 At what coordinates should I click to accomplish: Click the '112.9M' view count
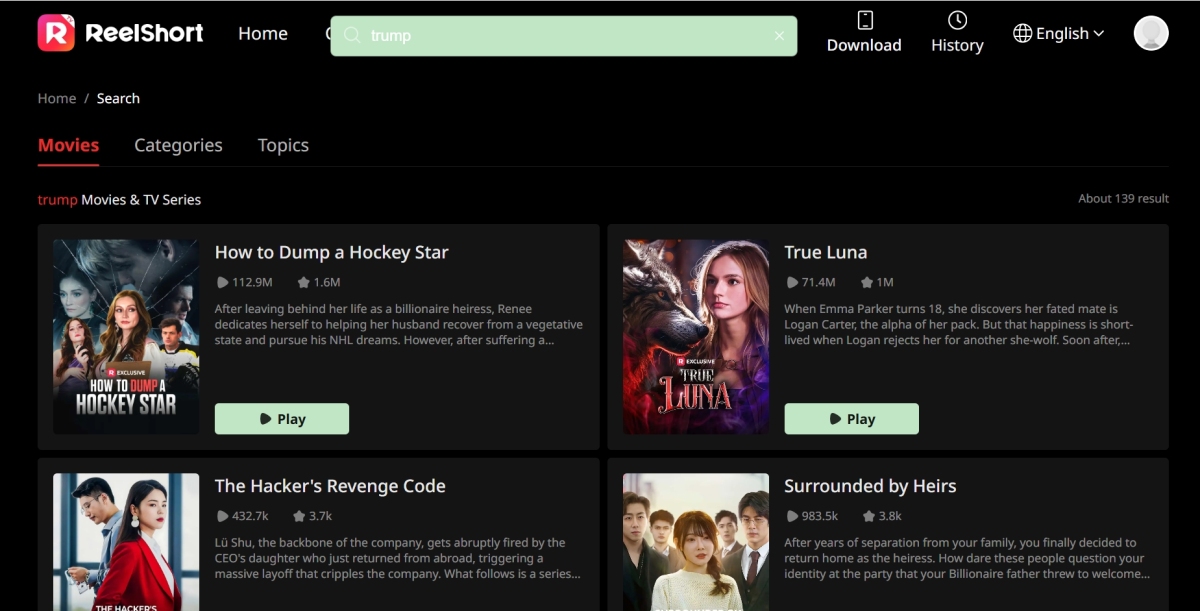coord(252,283)
